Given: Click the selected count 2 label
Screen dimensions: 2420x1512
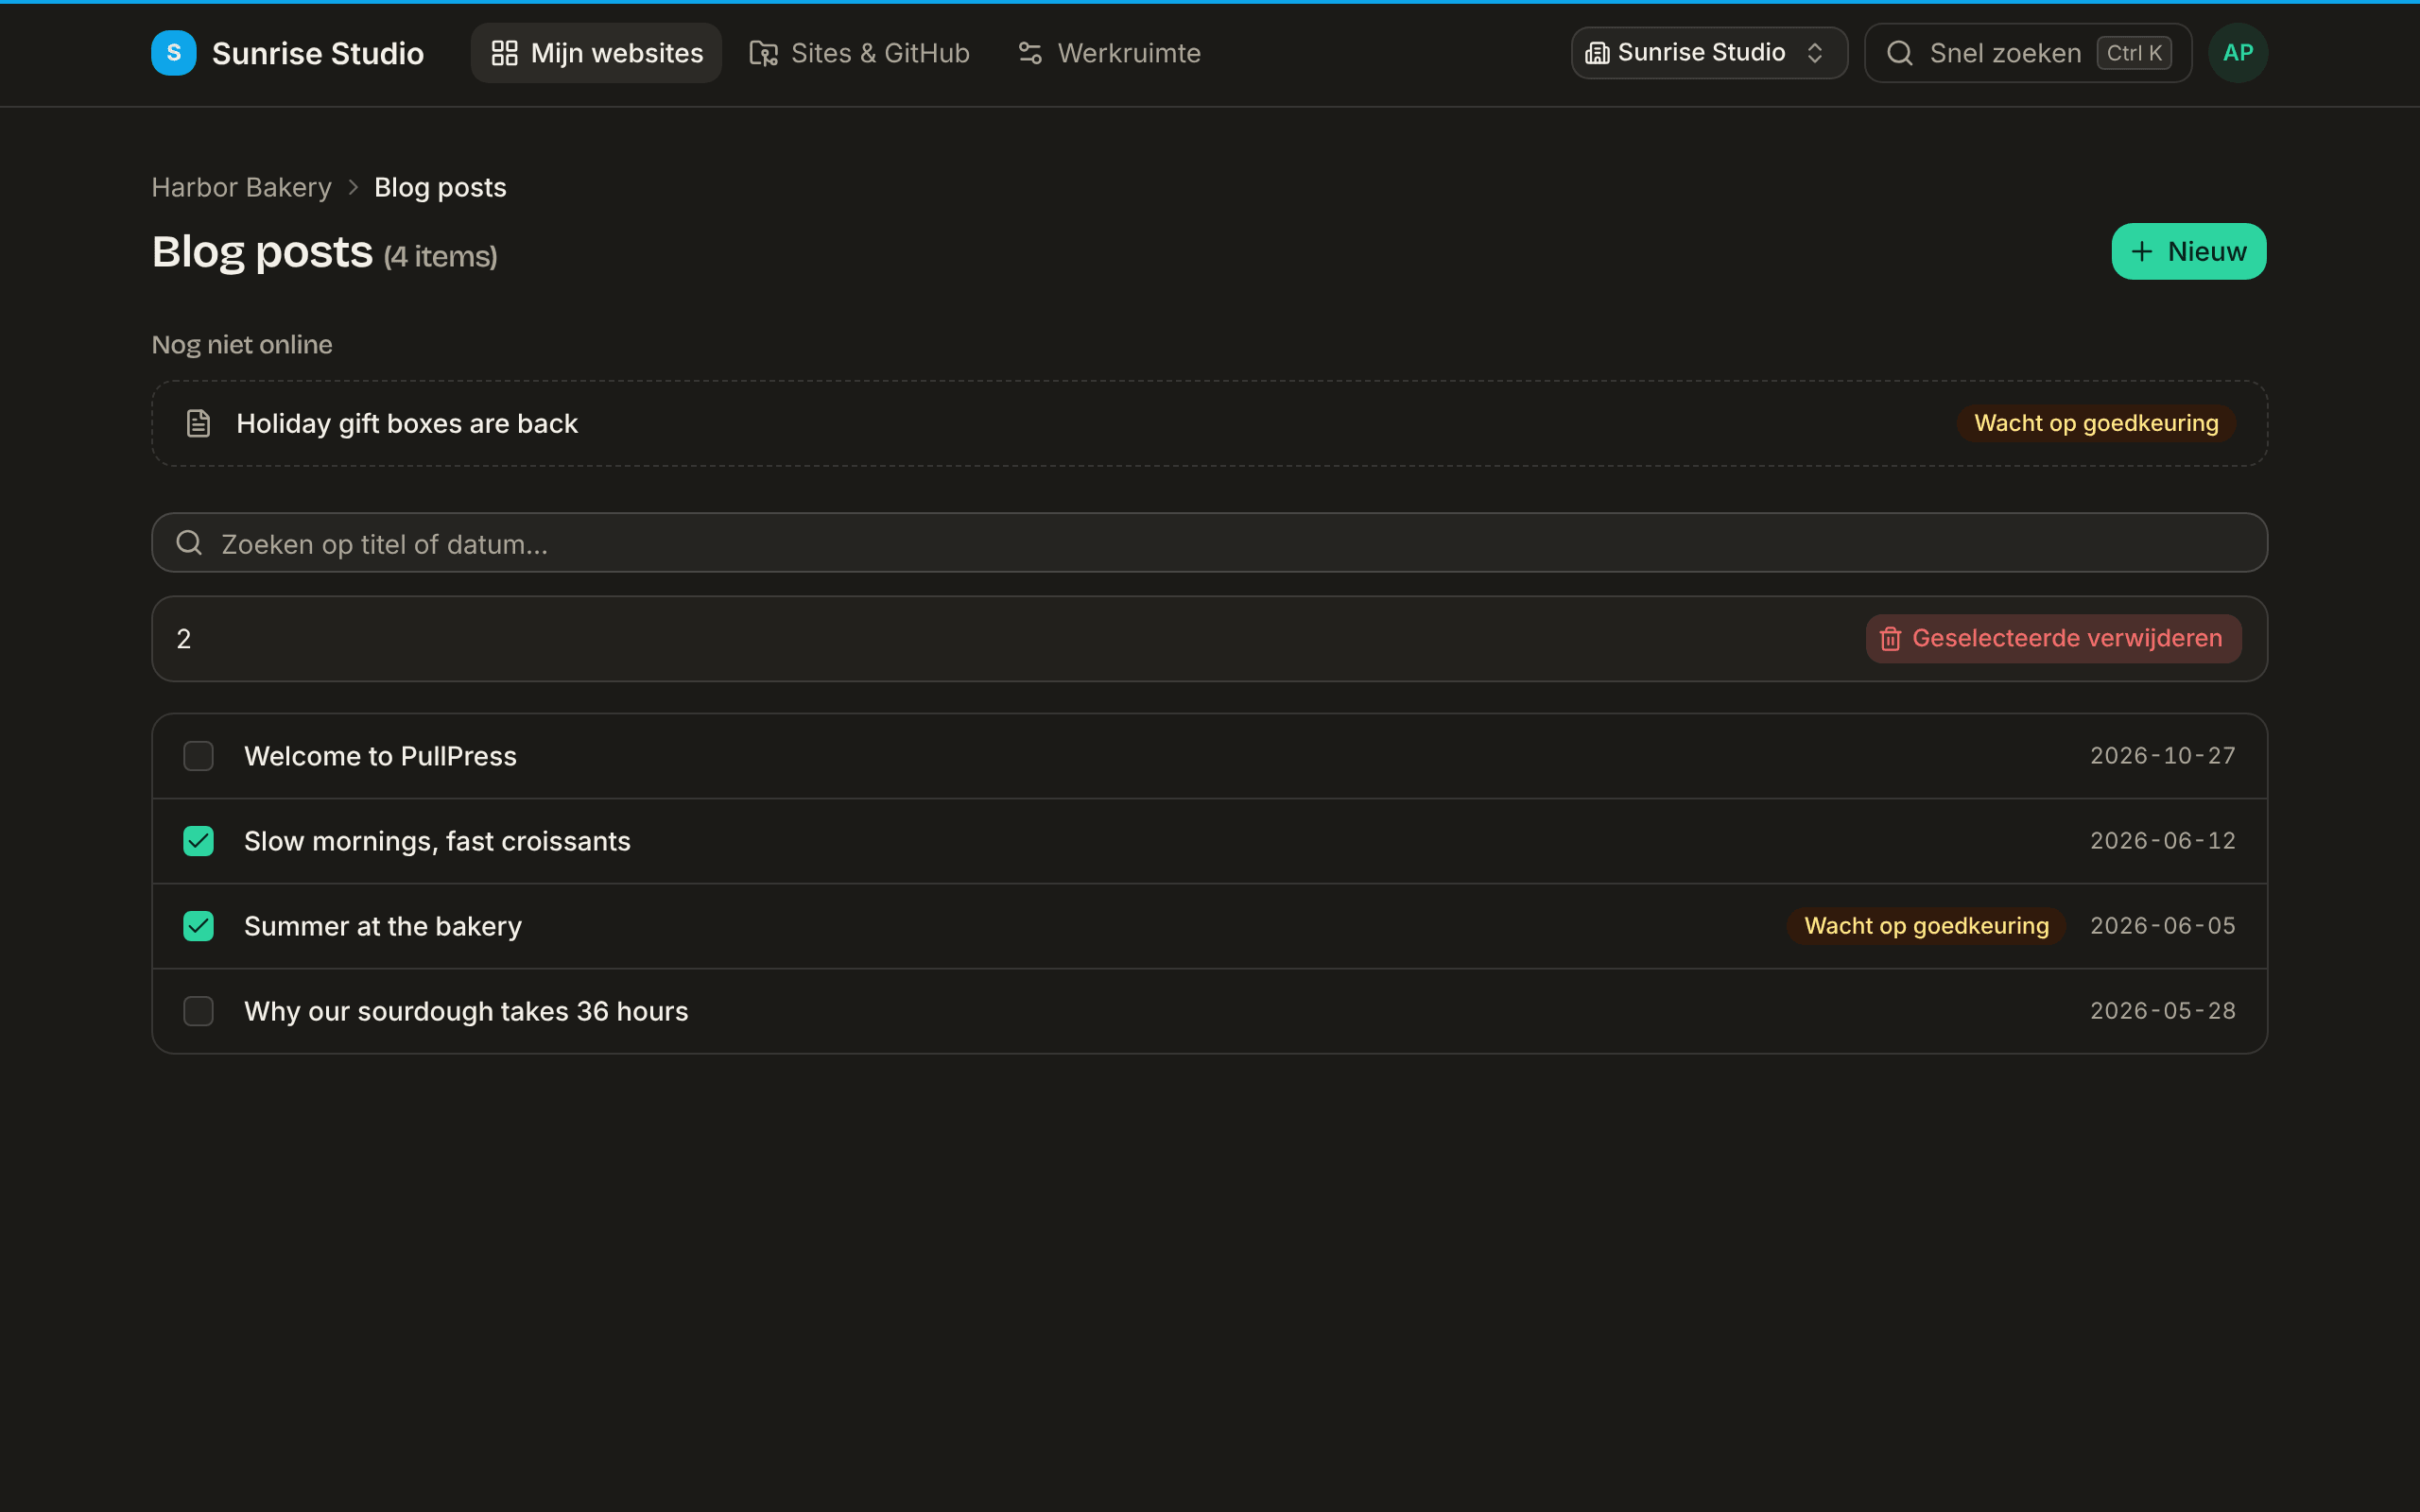Looking at the screenshot, I should point(184,639).
